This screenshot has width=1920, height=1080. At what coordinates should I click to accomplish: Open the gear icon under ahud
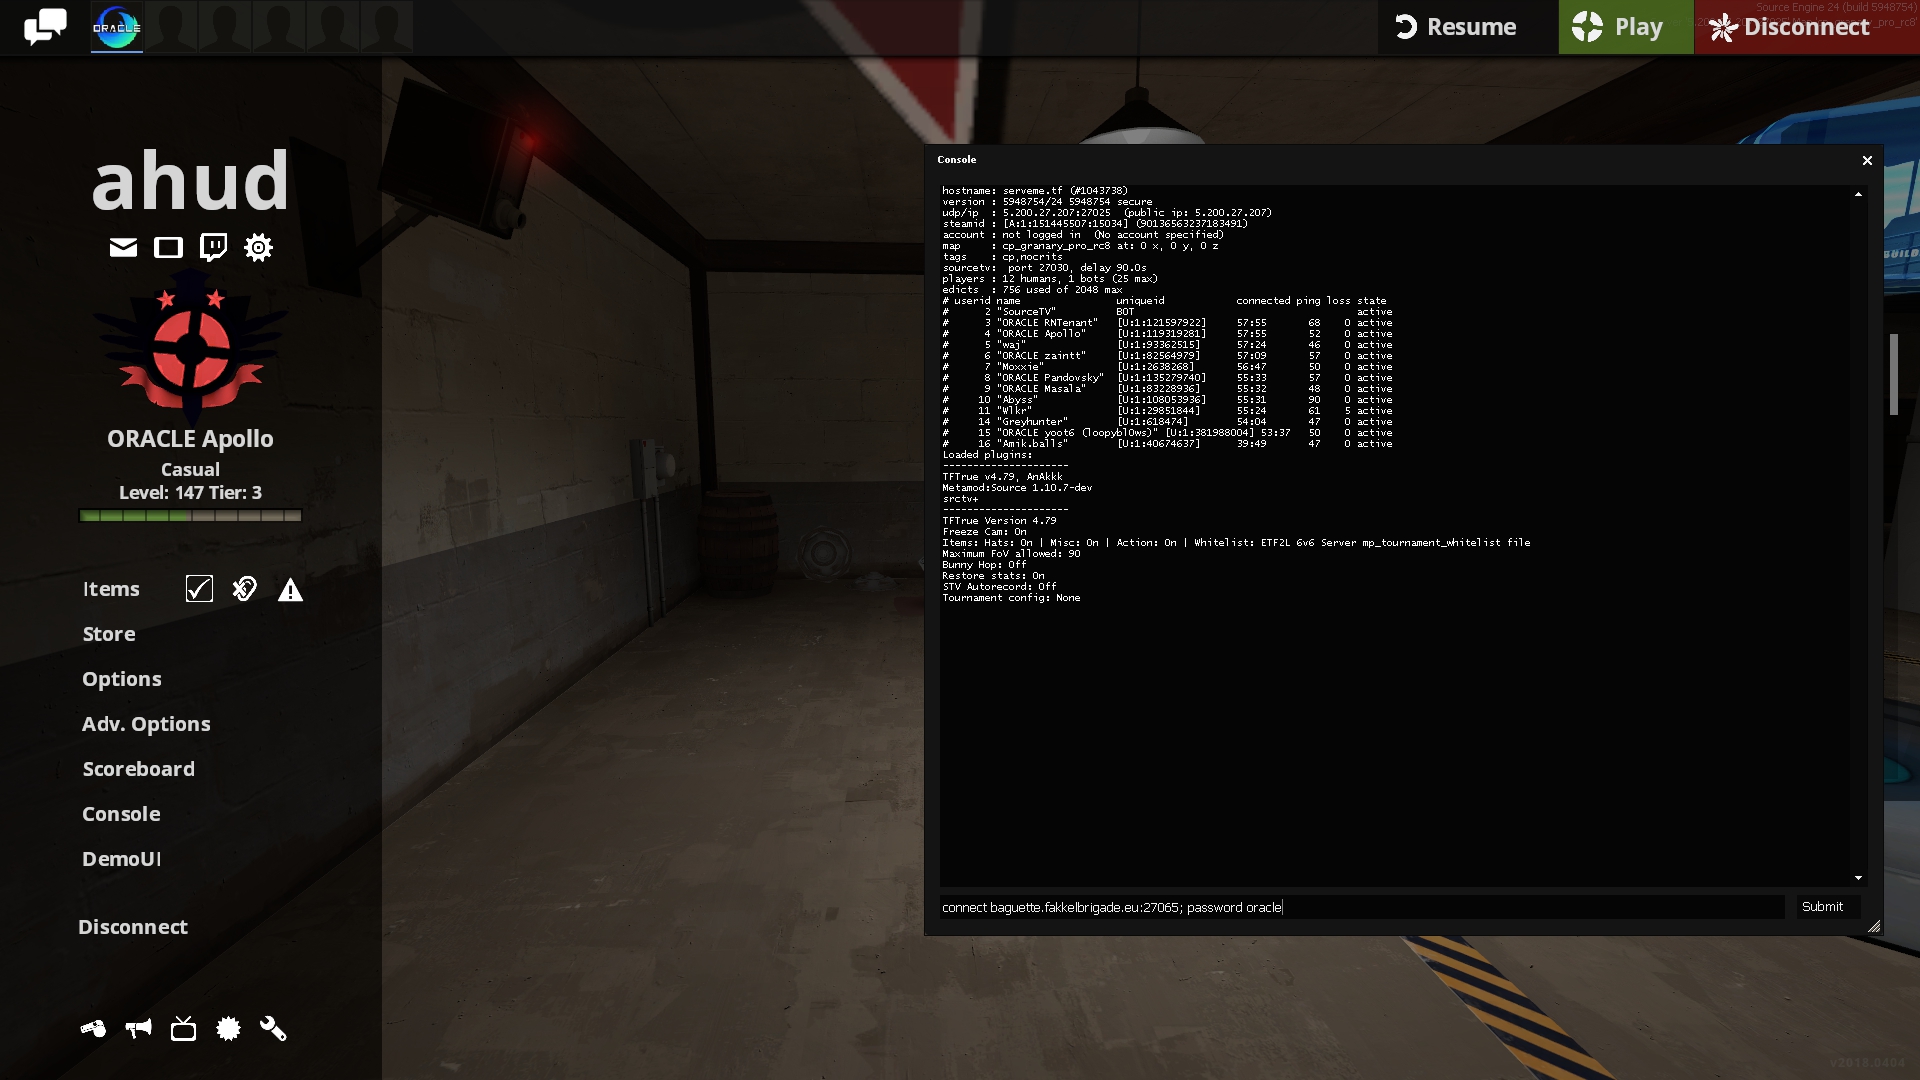click(258, 247)
